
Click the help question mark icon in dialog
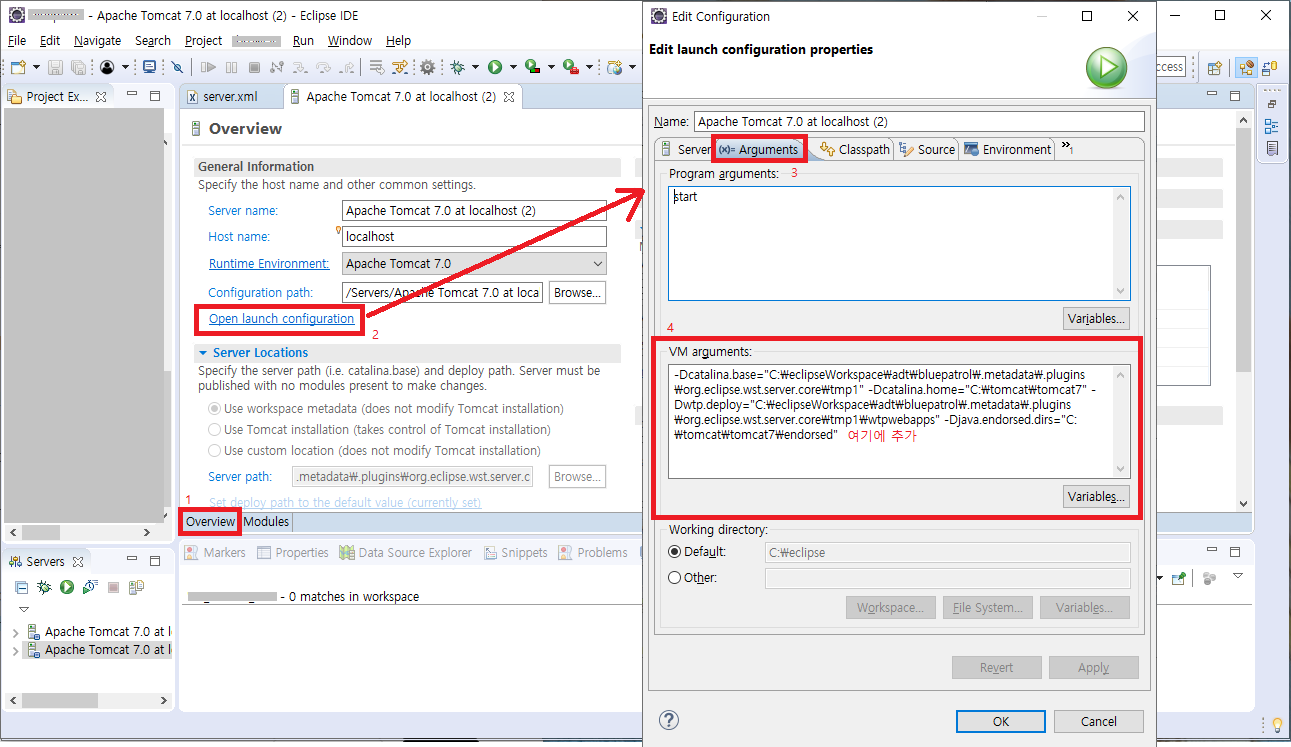[x=669, y=720]
